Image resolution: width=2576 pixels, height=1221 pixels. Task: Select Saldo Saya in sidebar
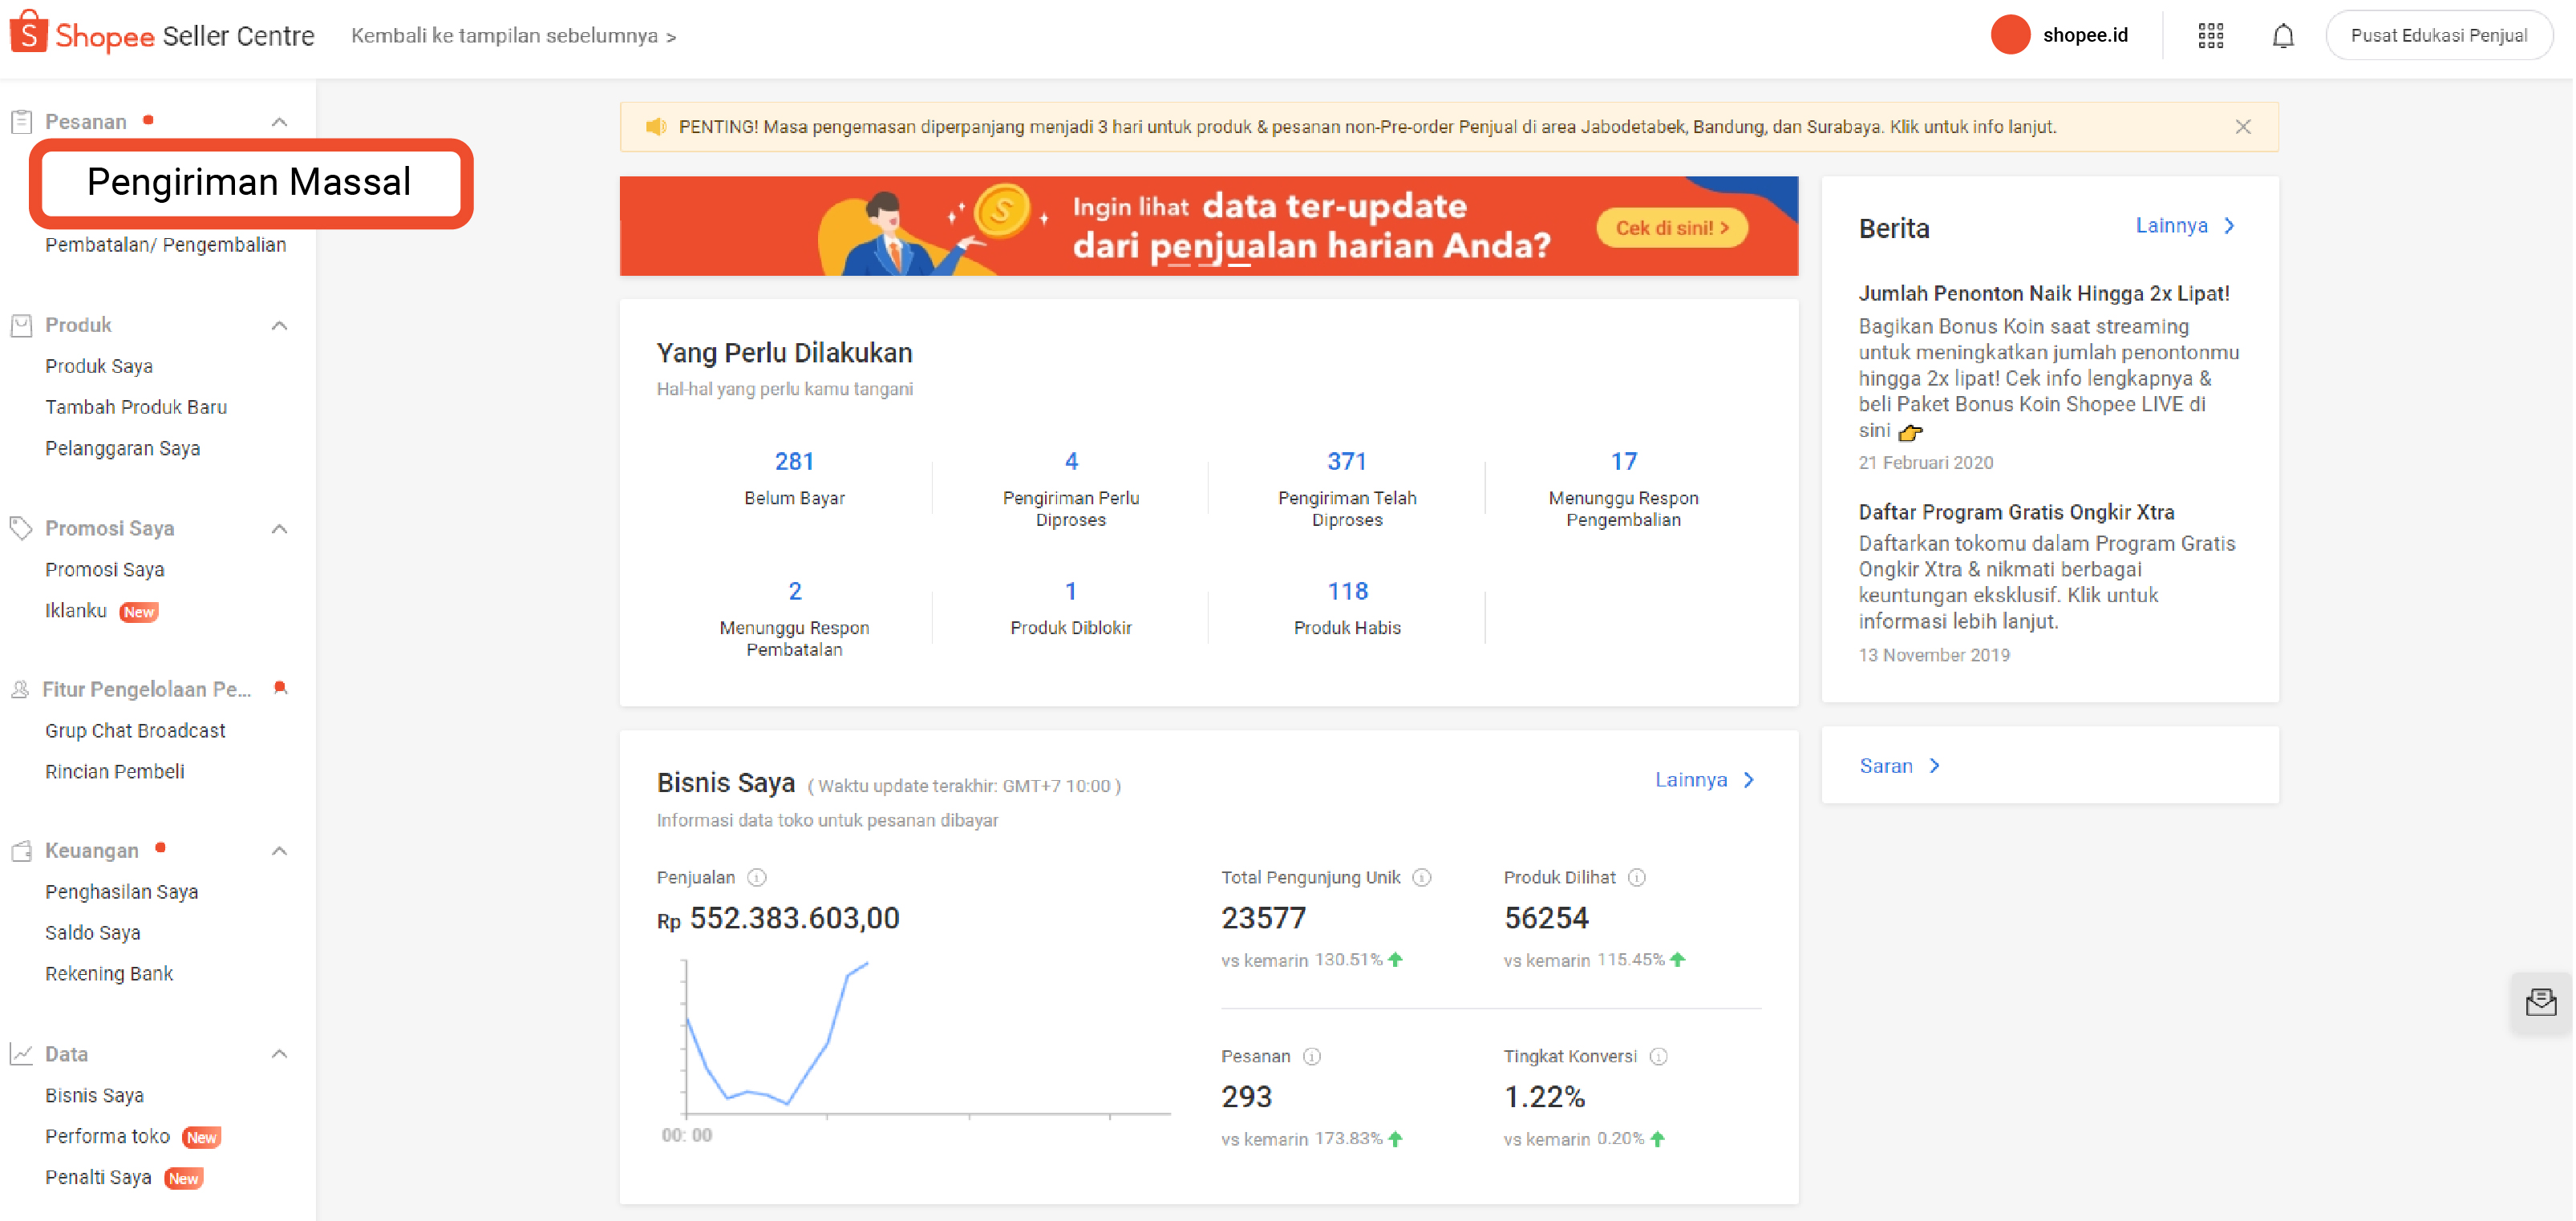pyautogui.click(x=93, y=932)
